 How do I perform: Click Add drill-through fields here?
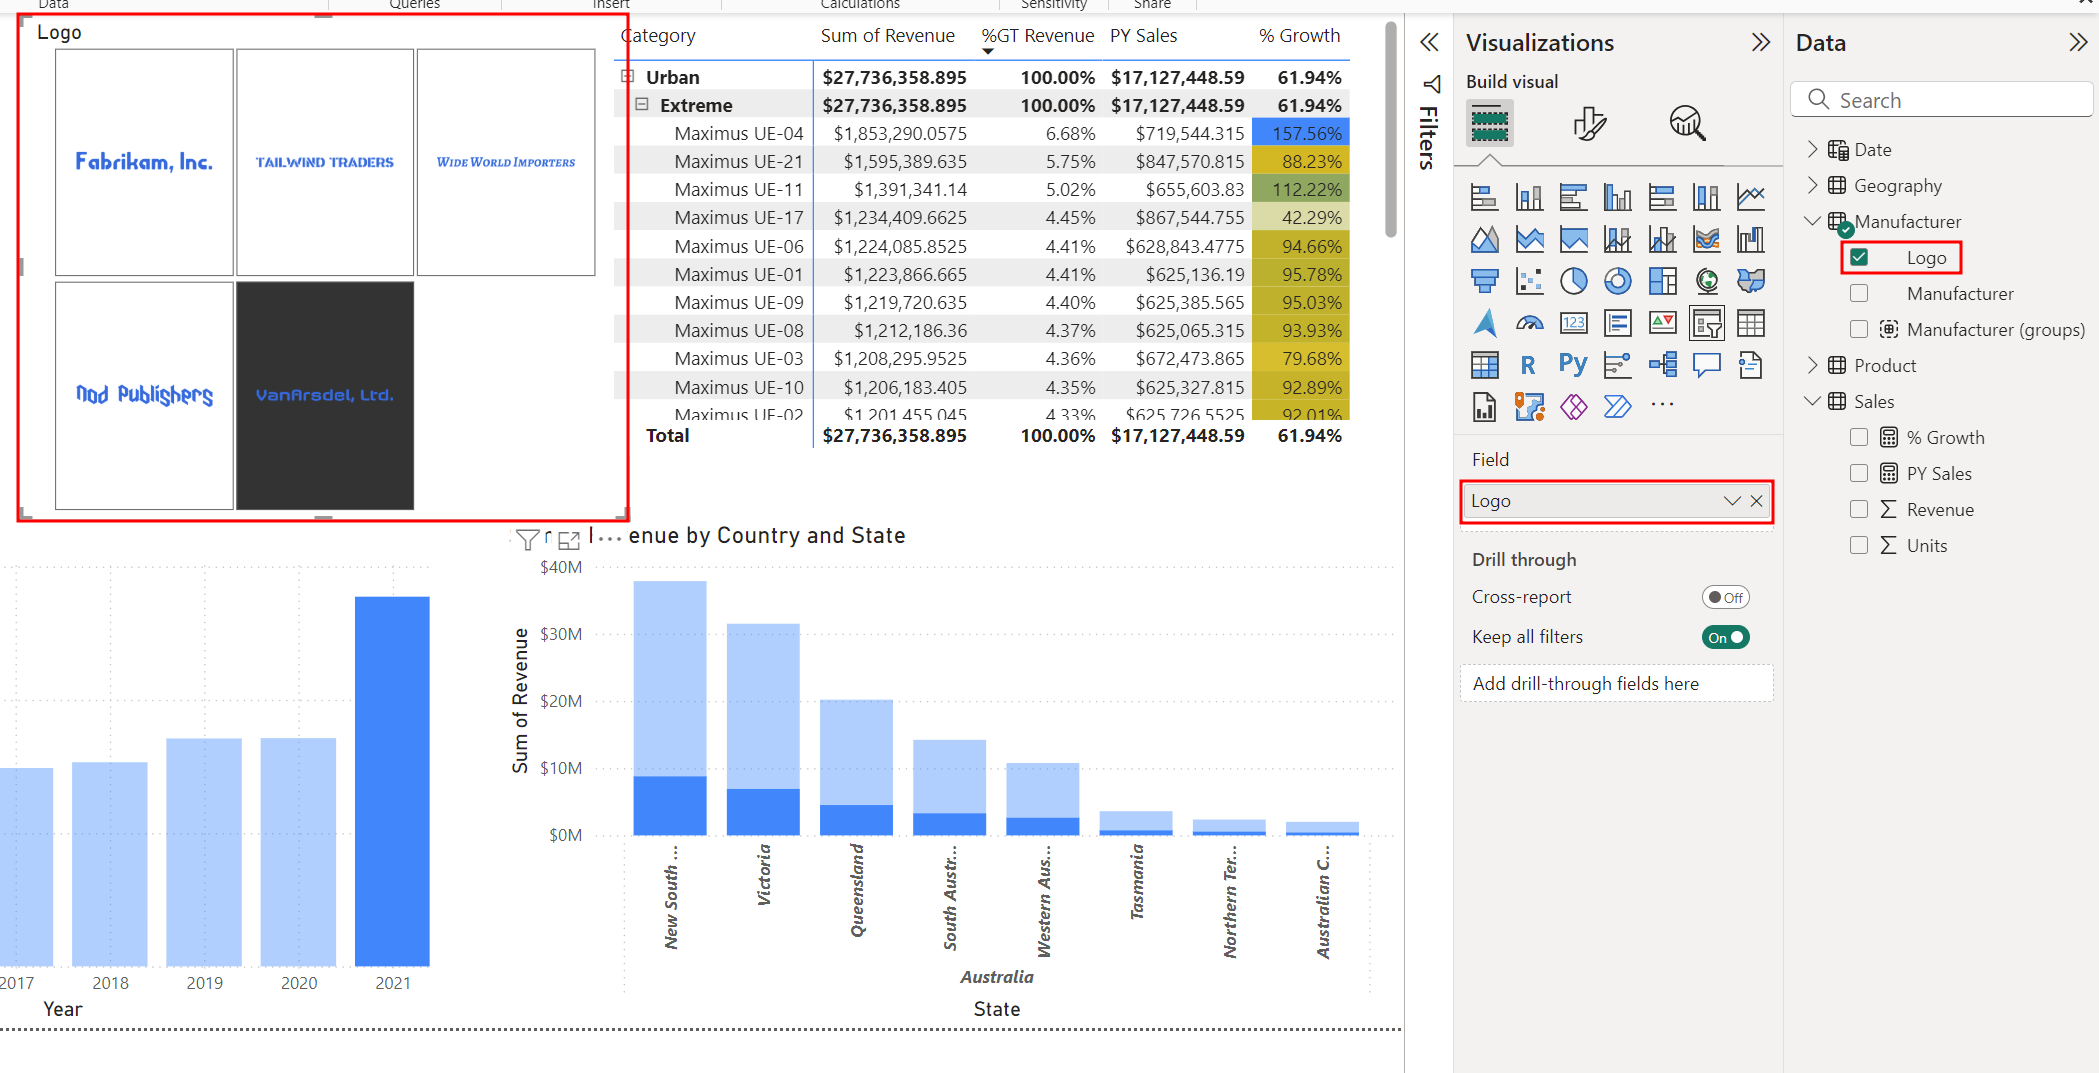point(1616,684)
